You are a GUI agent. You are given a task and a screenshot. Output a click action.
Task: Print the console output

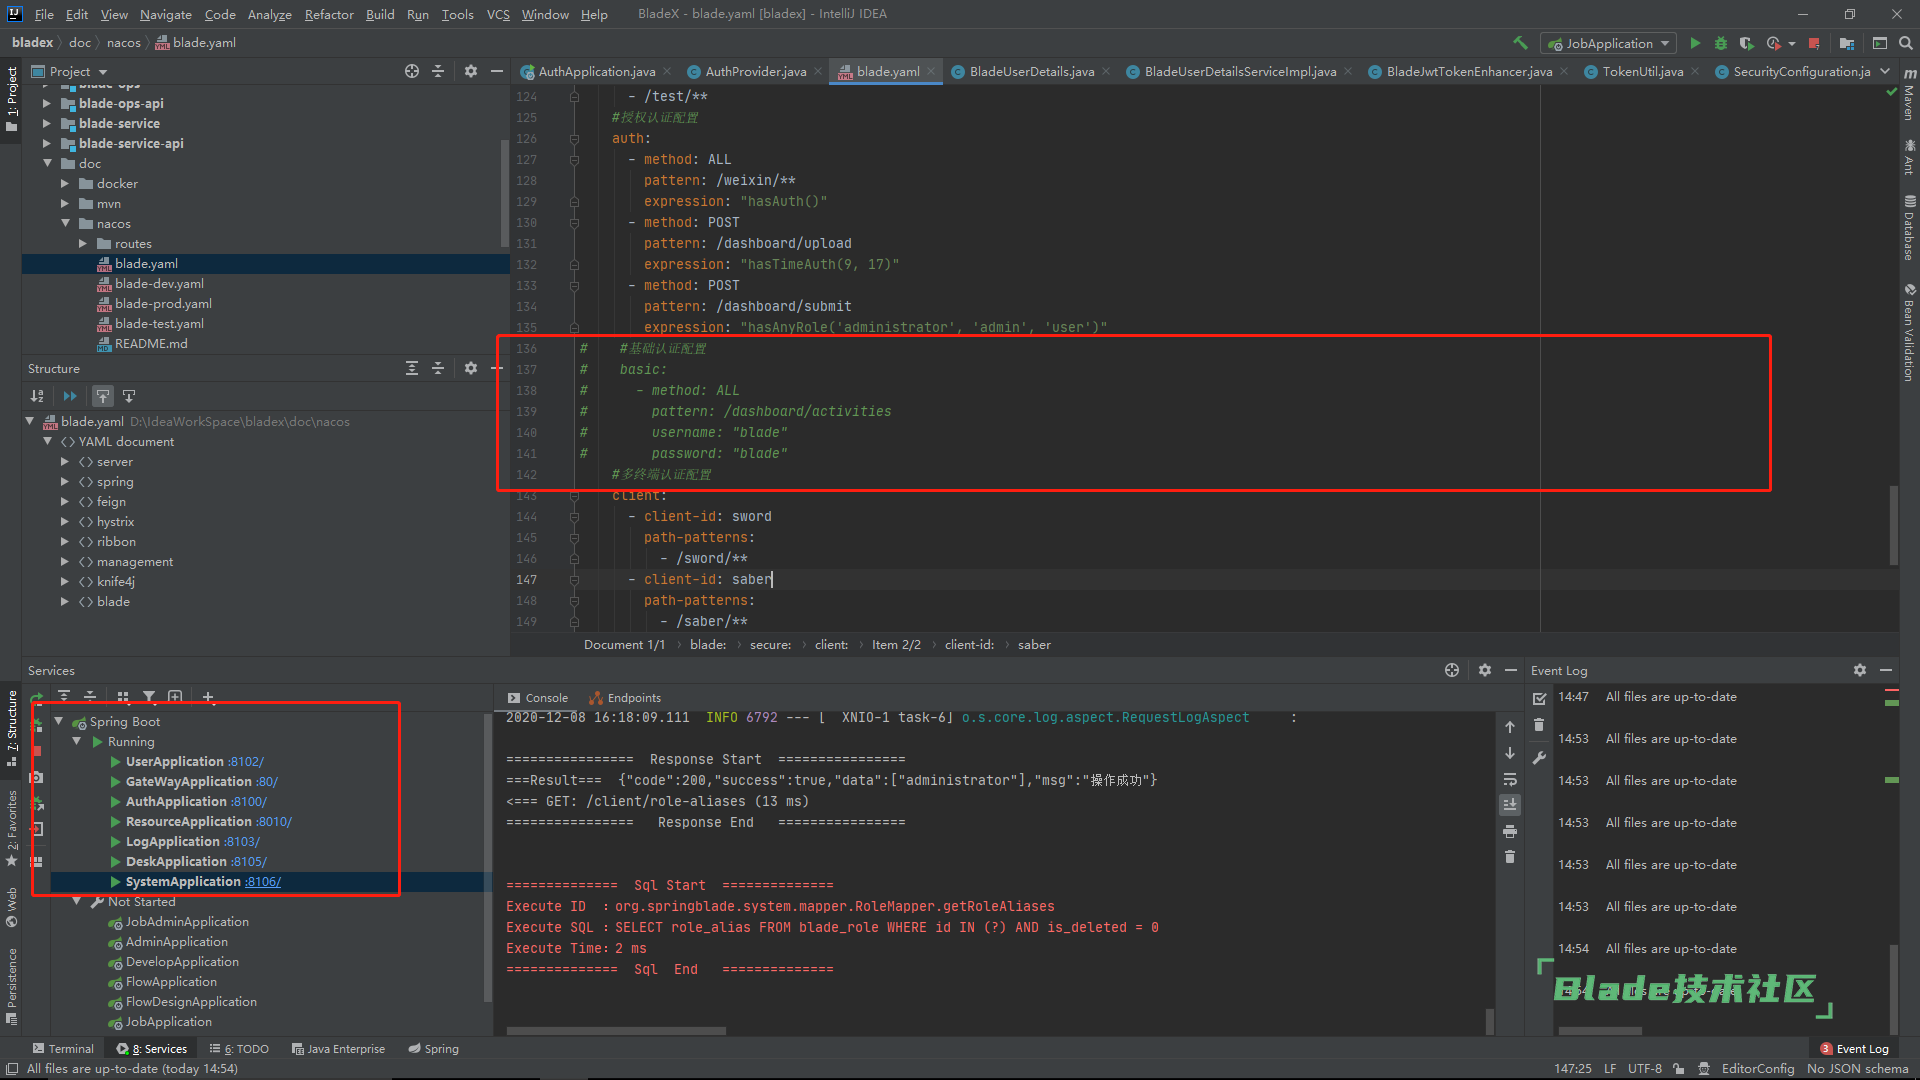click(1510, 831)
